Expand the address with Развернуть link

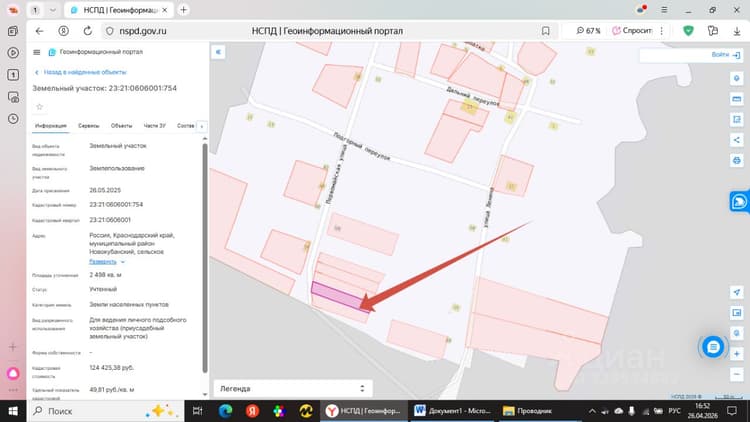107,262
